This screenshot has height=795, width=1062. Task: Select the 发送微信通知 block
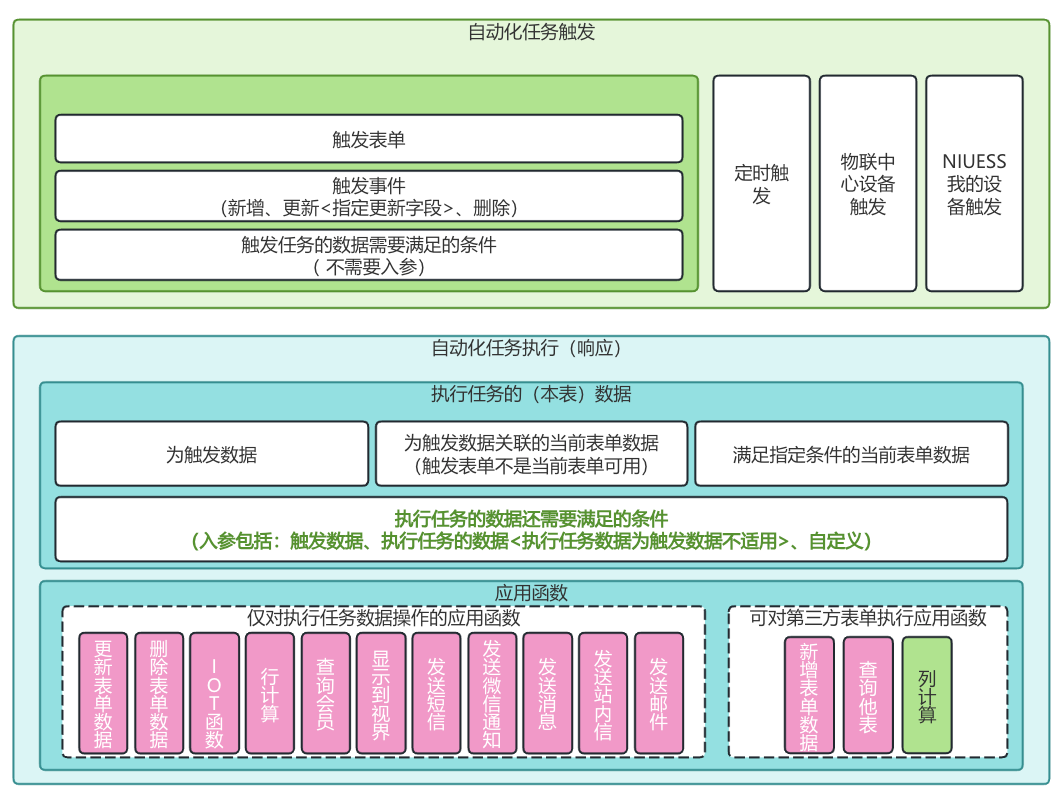(x=492, y=693)
